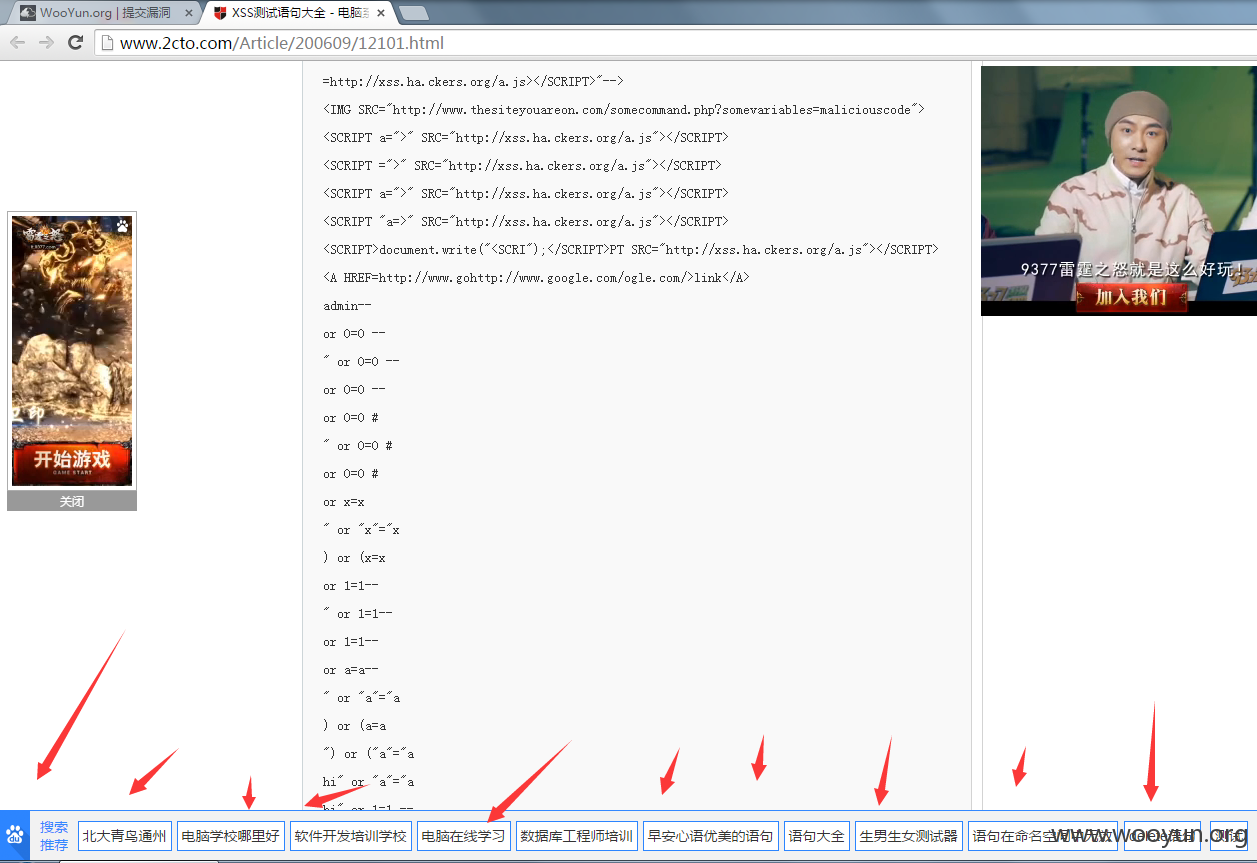Select the XSS测试语句大全 tab
The height and width of the screenshot is (863, 1257).
coord(298,13)
